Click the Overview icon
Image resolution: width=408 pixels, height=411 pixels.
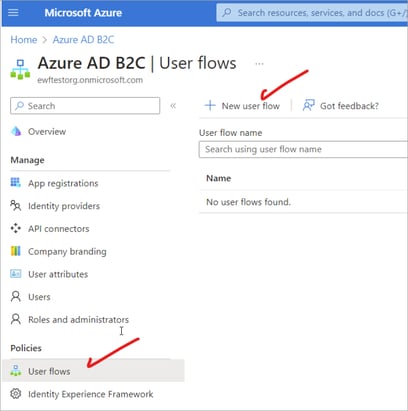(16, 131)
